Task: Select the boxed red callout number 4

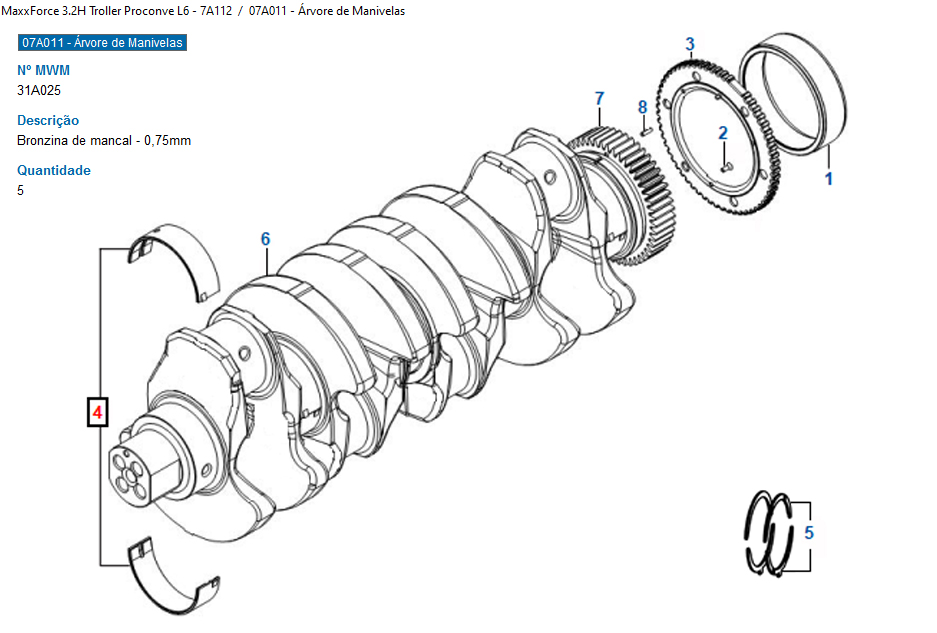Action: 98,411
